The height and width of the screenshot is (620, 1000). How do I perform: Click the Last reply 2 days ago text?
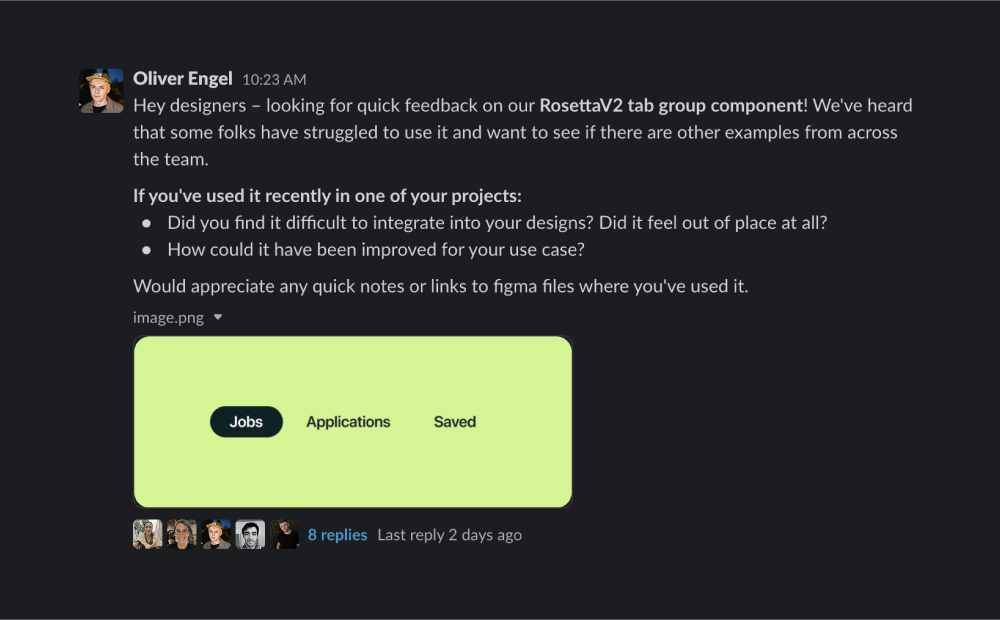pyautogui.click(x=450, y=535)
